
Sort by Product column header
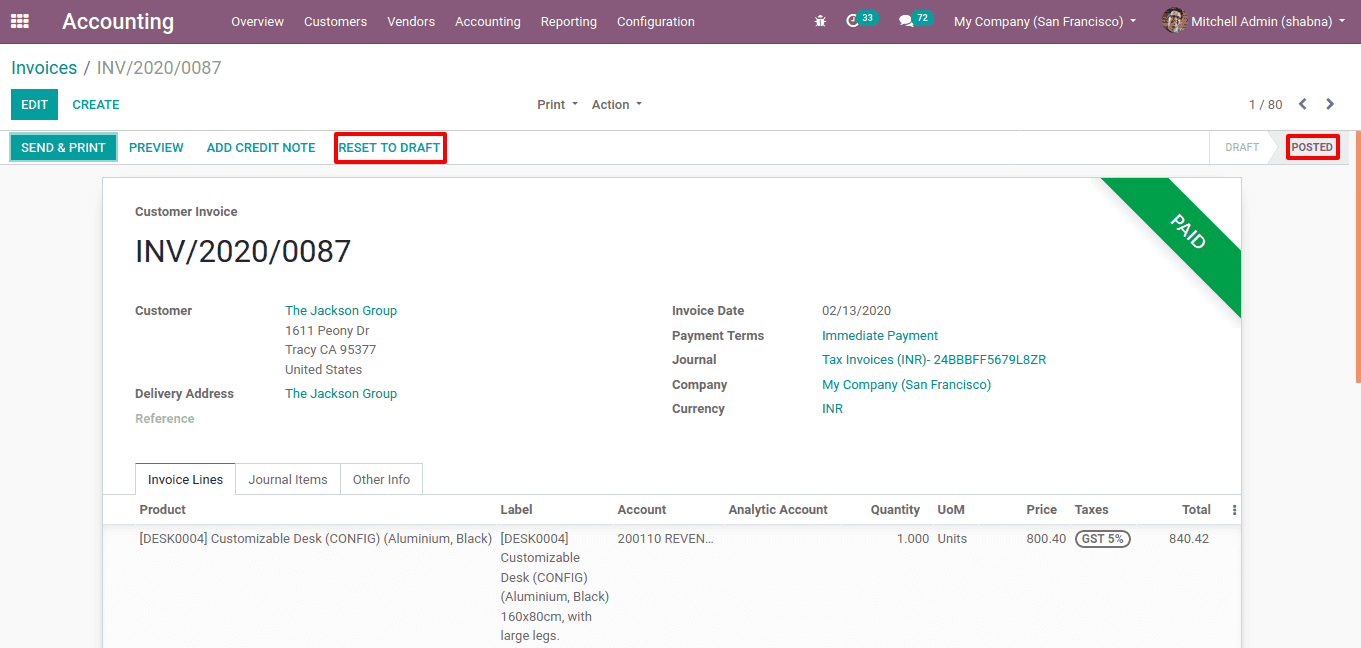(162, 510)
